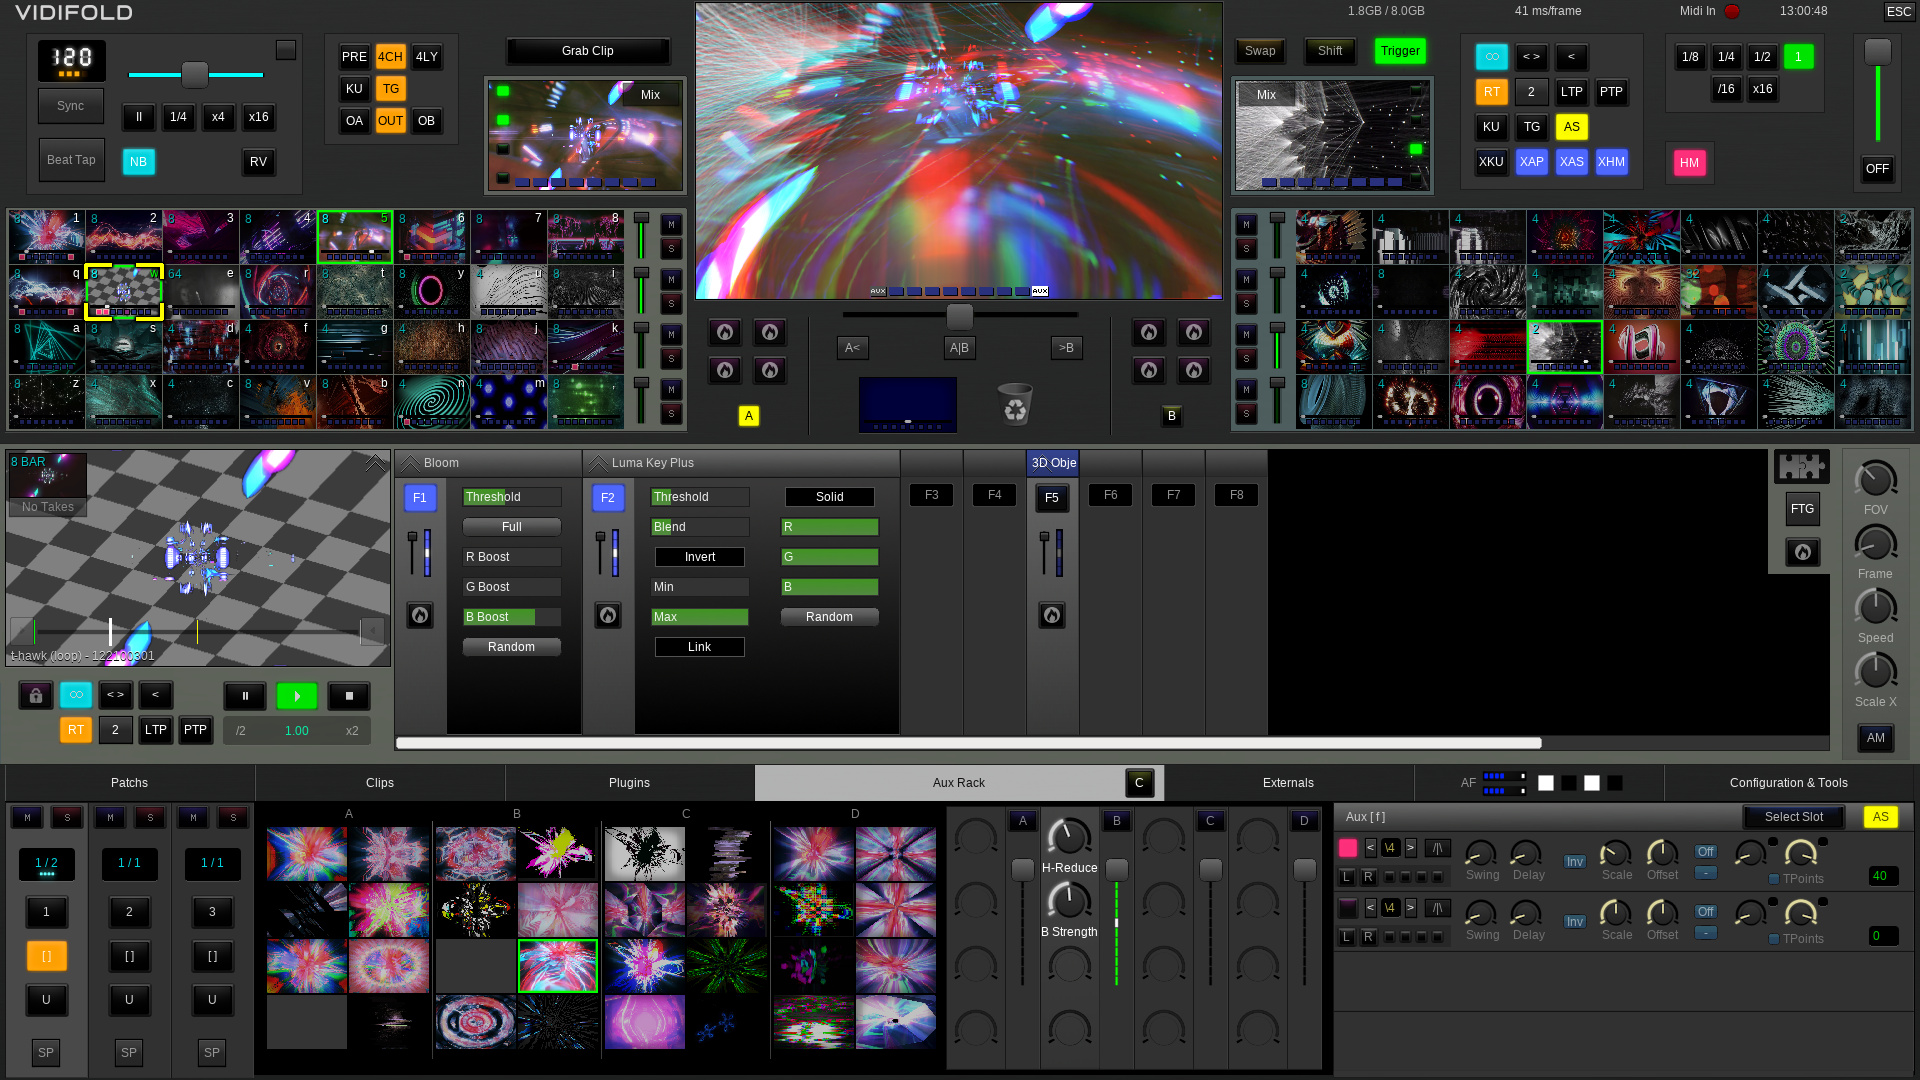
Task: Toggle the 4CH orange button
Action: pos(391,57)
